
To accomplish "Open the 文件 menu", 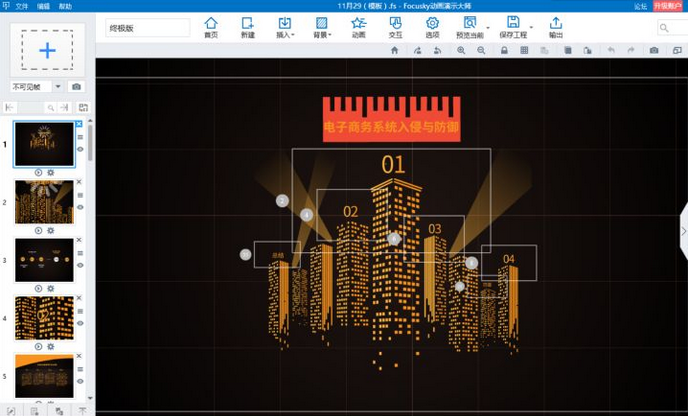I will tap(21, 6).
